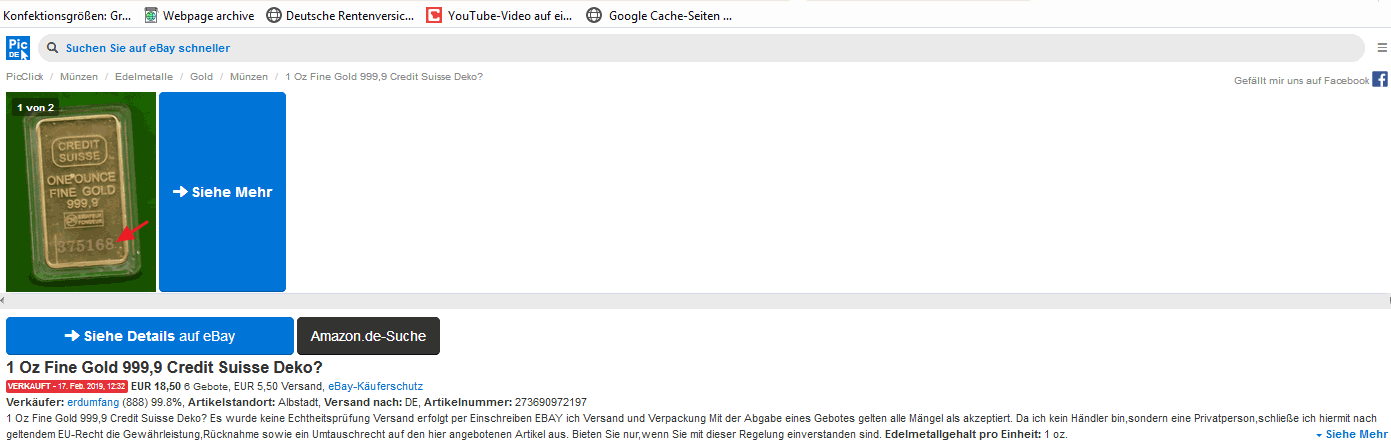This screenshot has height=445, width=1391.
Task: Expand description with Siehe Mehr
Action: [x=1351, y=435]
